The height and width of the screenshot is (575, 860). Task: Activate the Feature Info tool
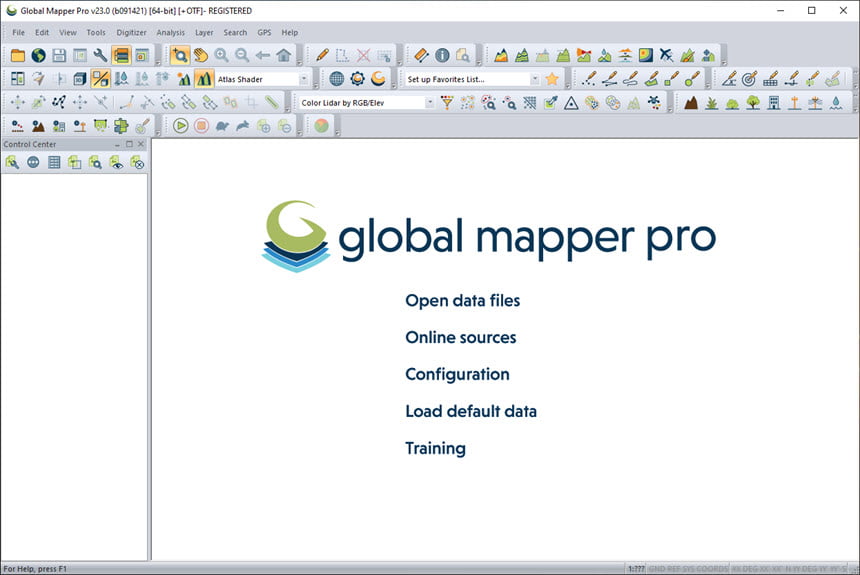[x=442, y=55]
